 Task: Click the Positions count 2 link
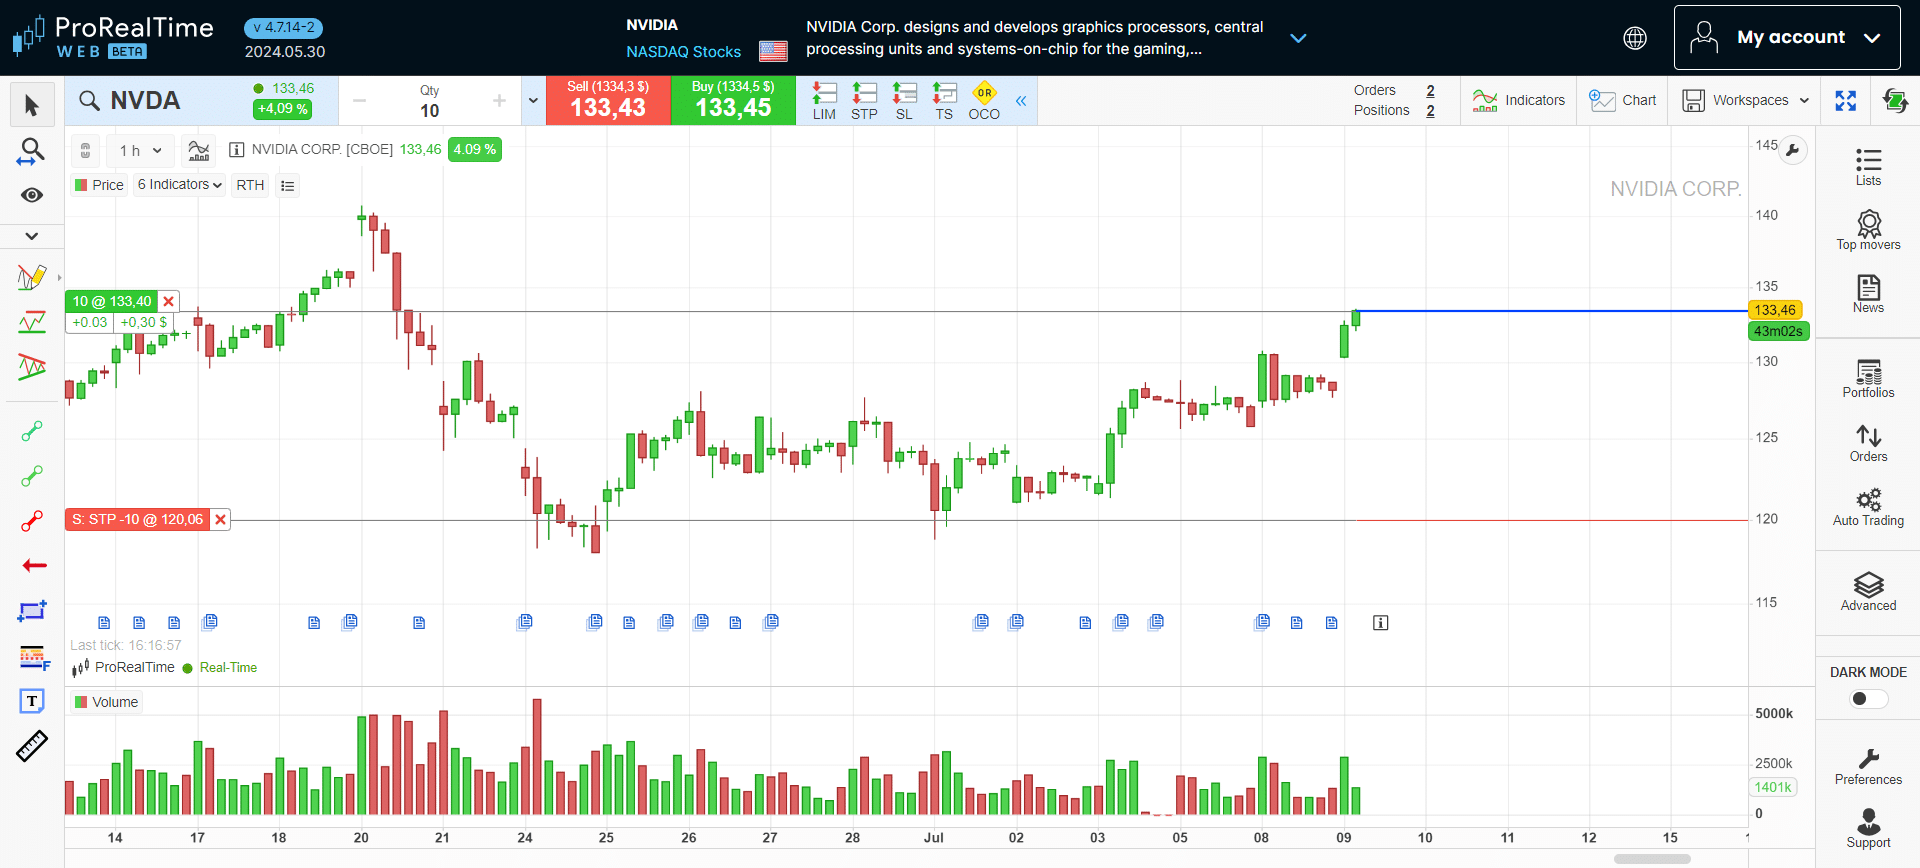(1430, 110)
